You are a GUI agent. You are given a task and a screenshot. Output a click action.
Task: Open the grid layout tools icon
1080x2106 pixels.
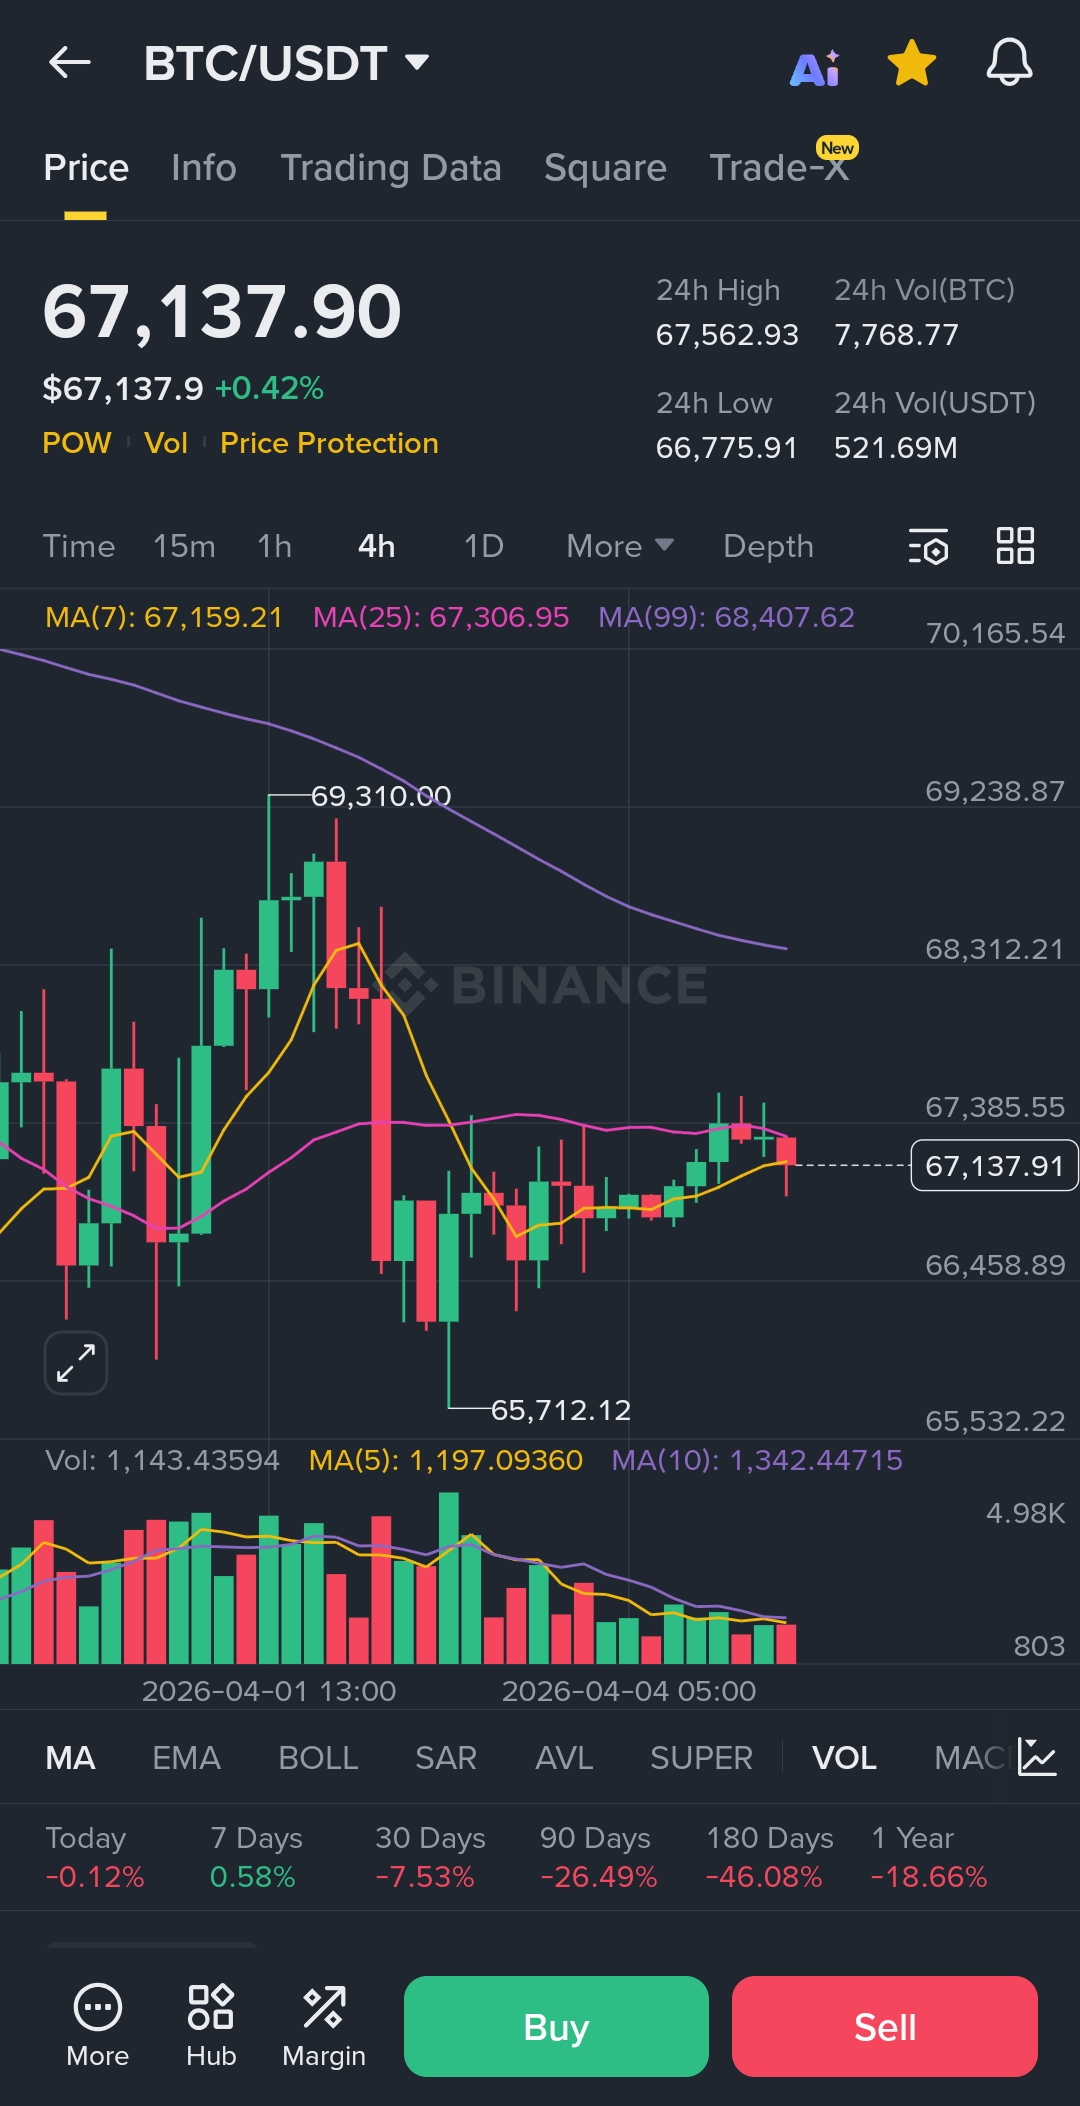(1015, 546)
